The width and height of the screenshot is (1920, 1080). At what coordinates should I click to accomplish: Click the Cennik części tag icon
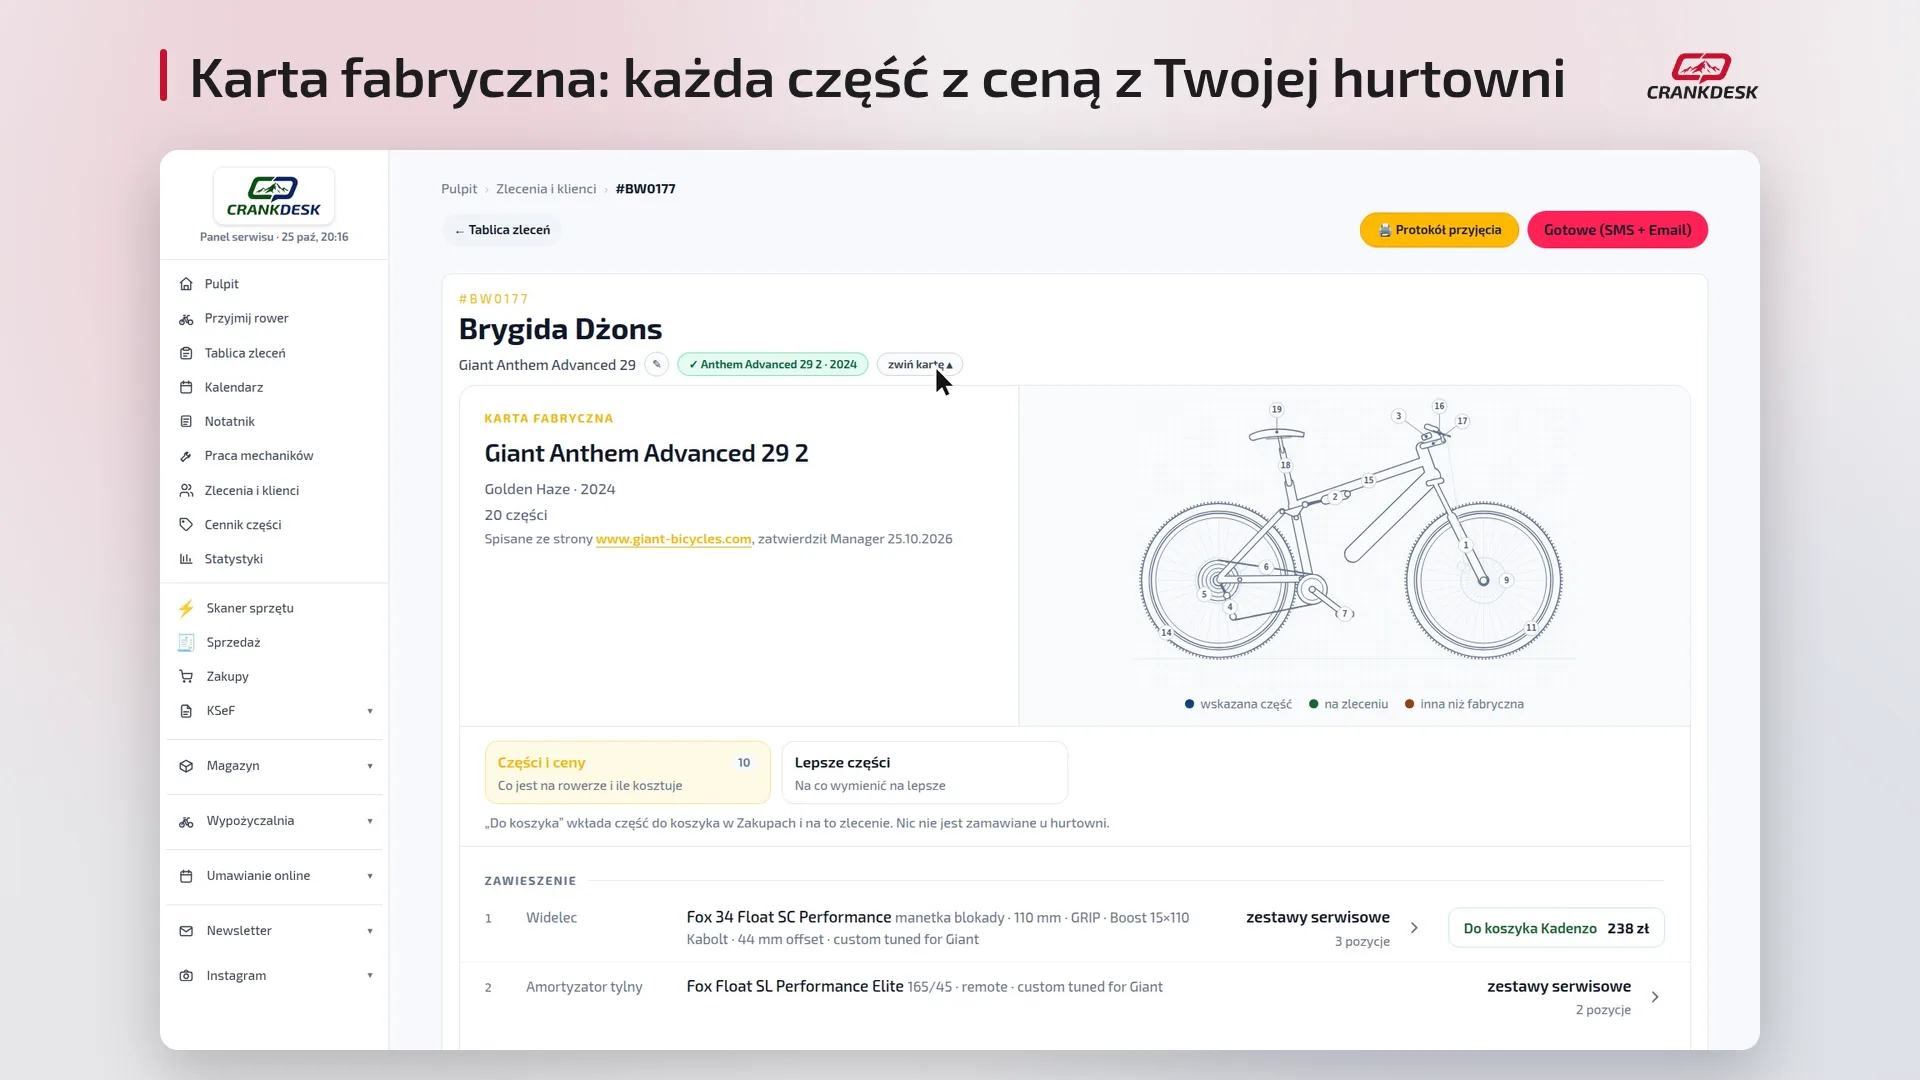186,525
